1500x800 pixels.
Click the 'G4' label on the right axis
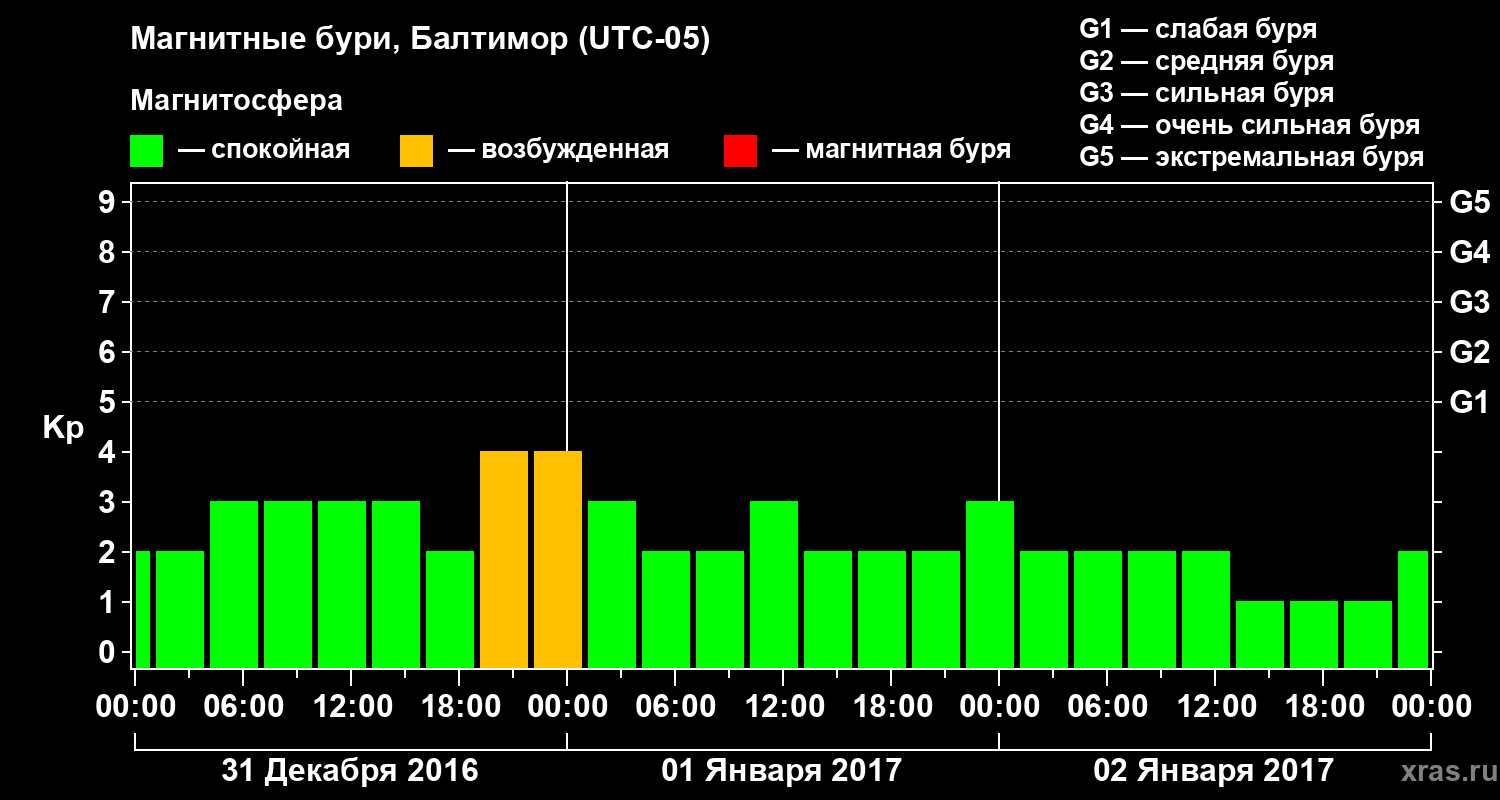click(x=1470, y=252)
